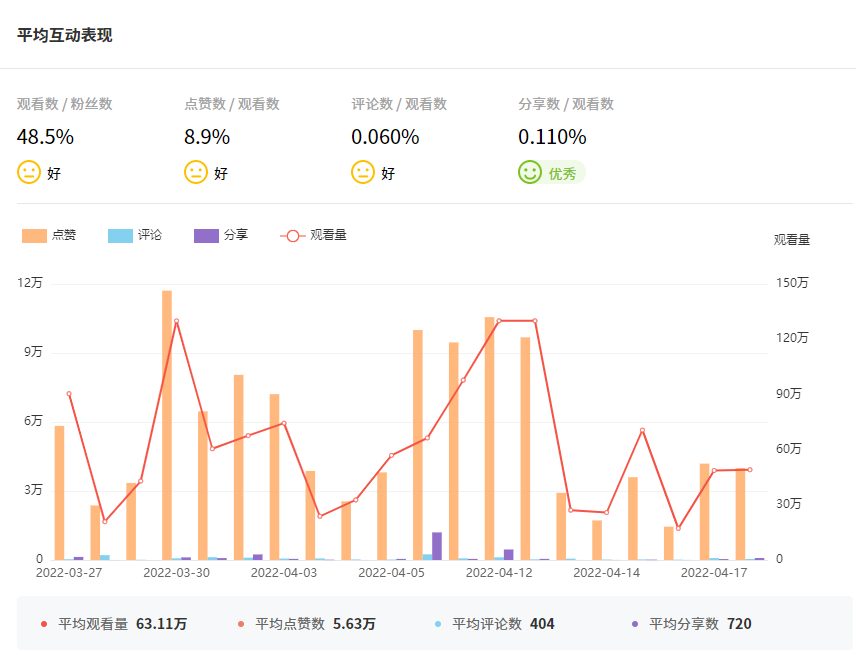Click the 48.5% 观看数/粉丝数 value
Screen dimensions: 856x670
45,137
